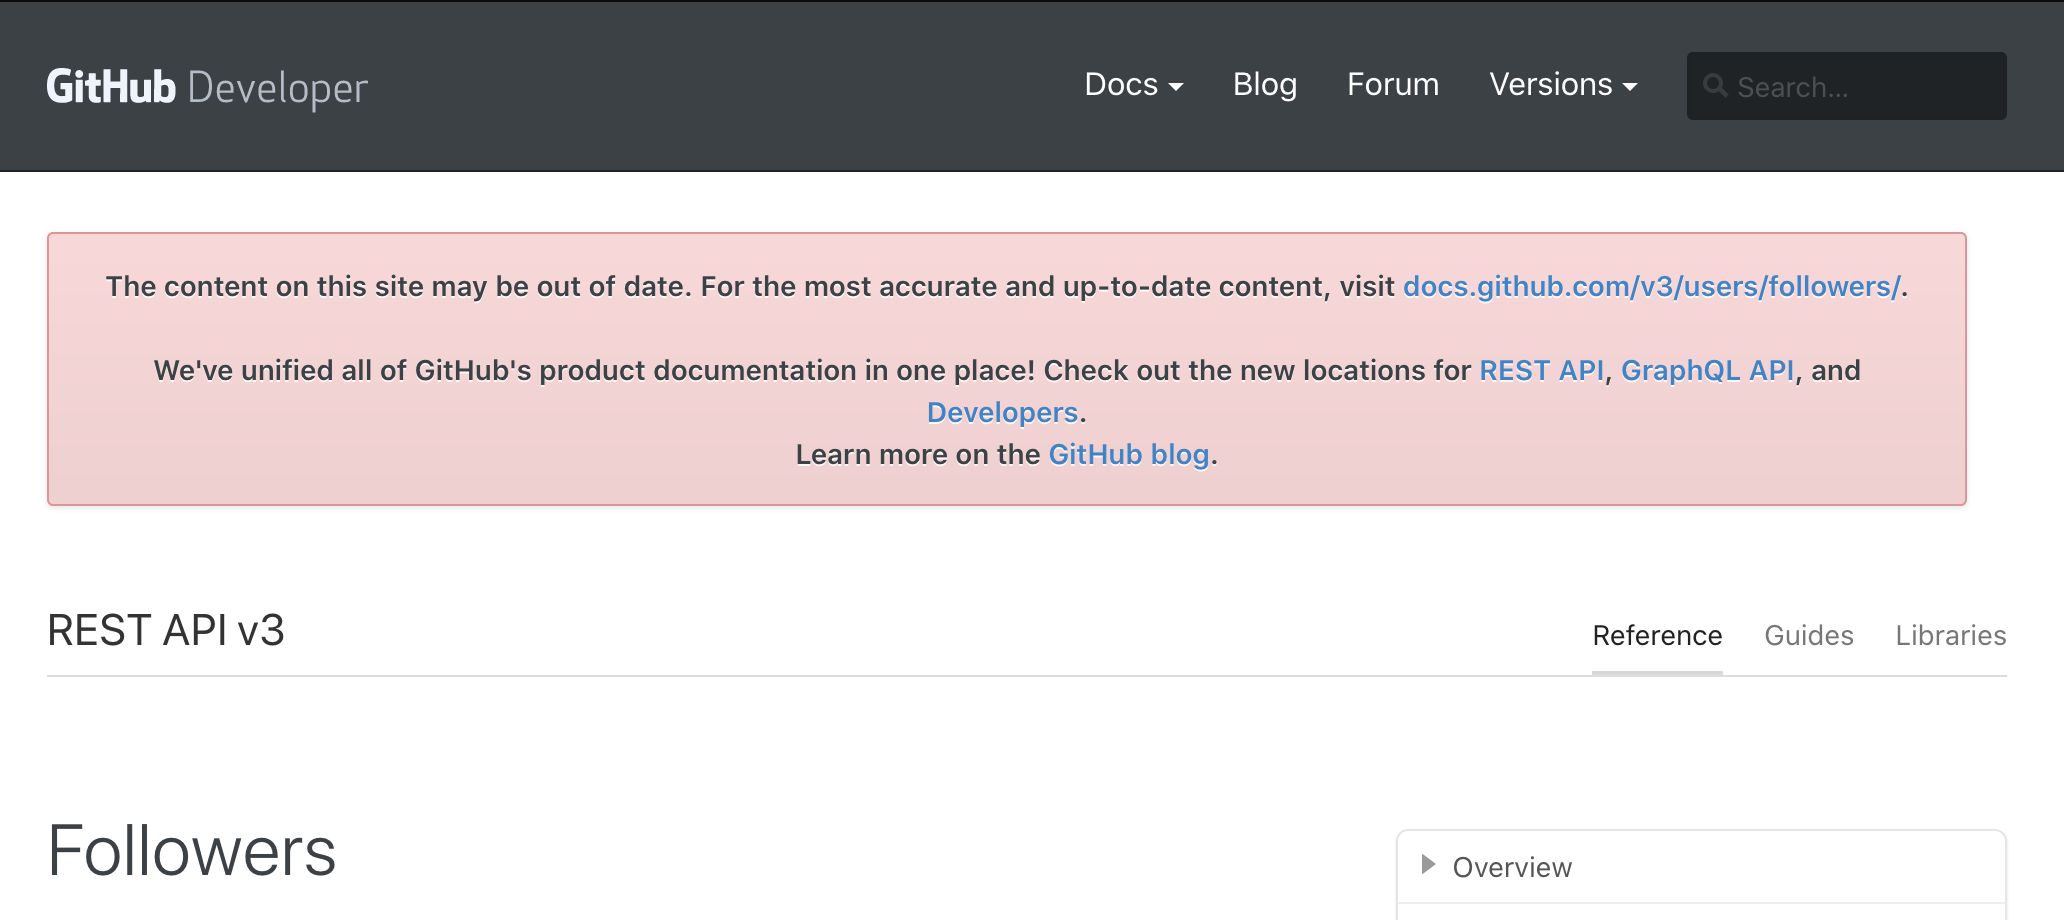Switch to the Libraries tab

1951,636
